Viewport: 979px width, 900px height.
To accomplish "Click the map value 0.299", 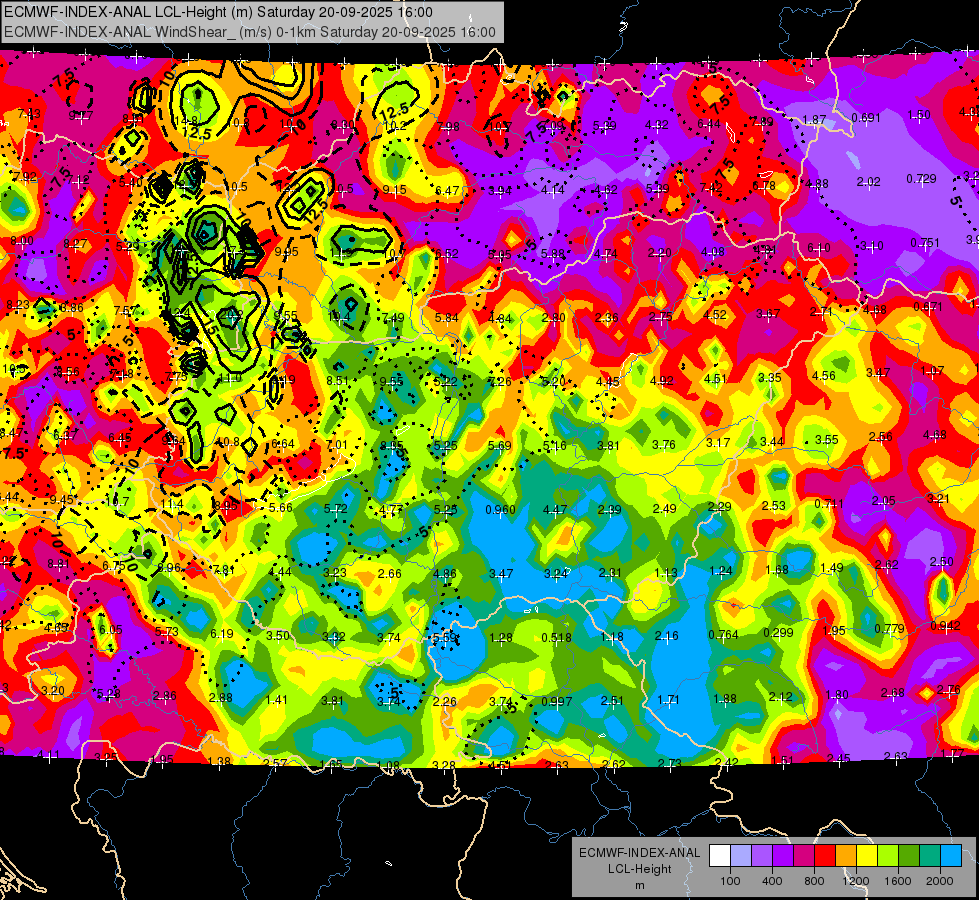I will [x=779, y=633].
